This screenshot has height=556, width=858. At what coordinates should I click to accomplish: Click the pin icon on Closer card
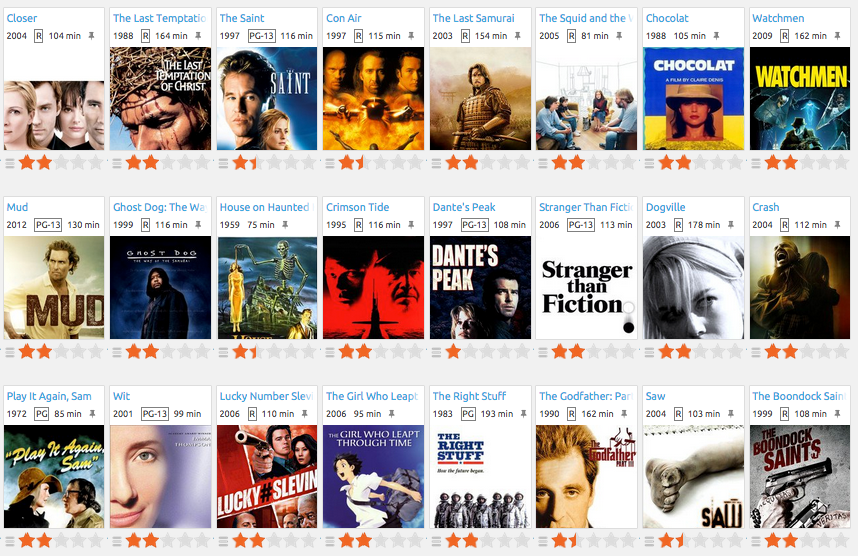(91, 36)
